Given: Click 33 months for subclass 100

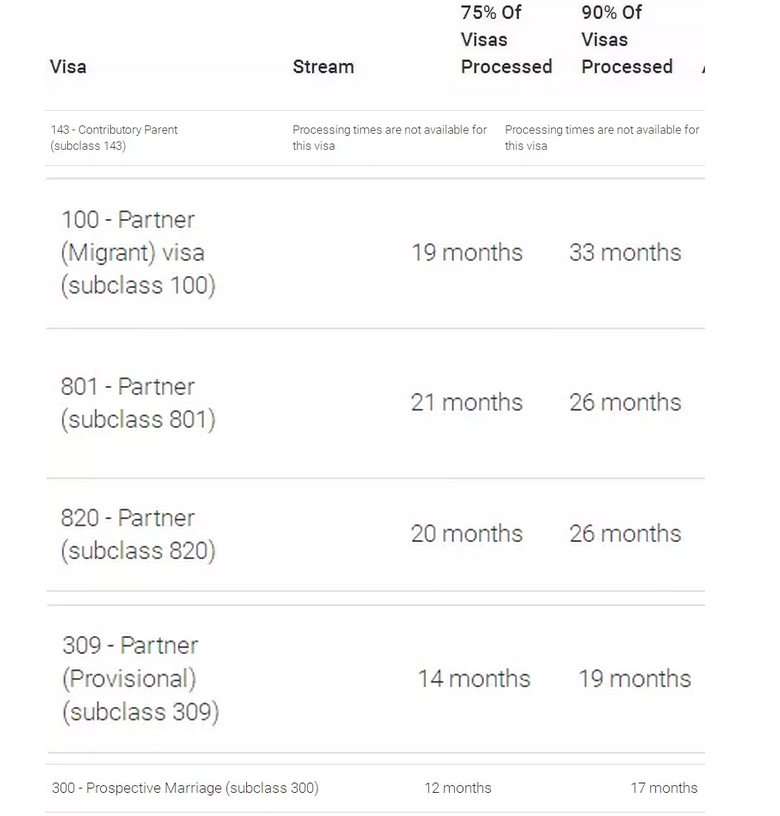Looking at the screenshot, I should [x=625, y=253].
